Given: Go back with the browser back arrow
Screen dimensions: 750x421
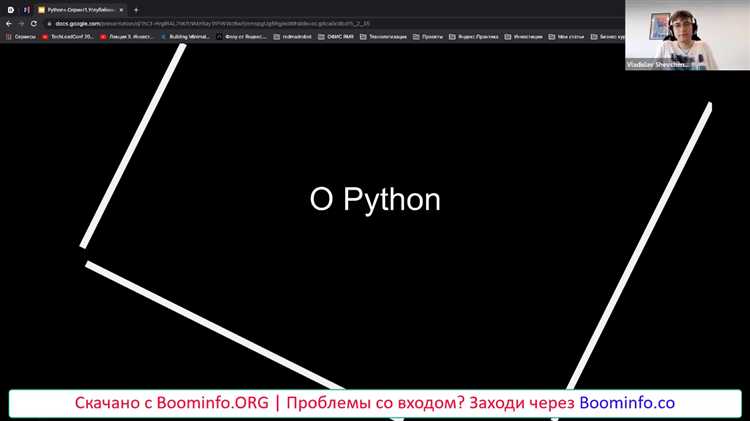Looking at the screenshot, I should 9,23.
